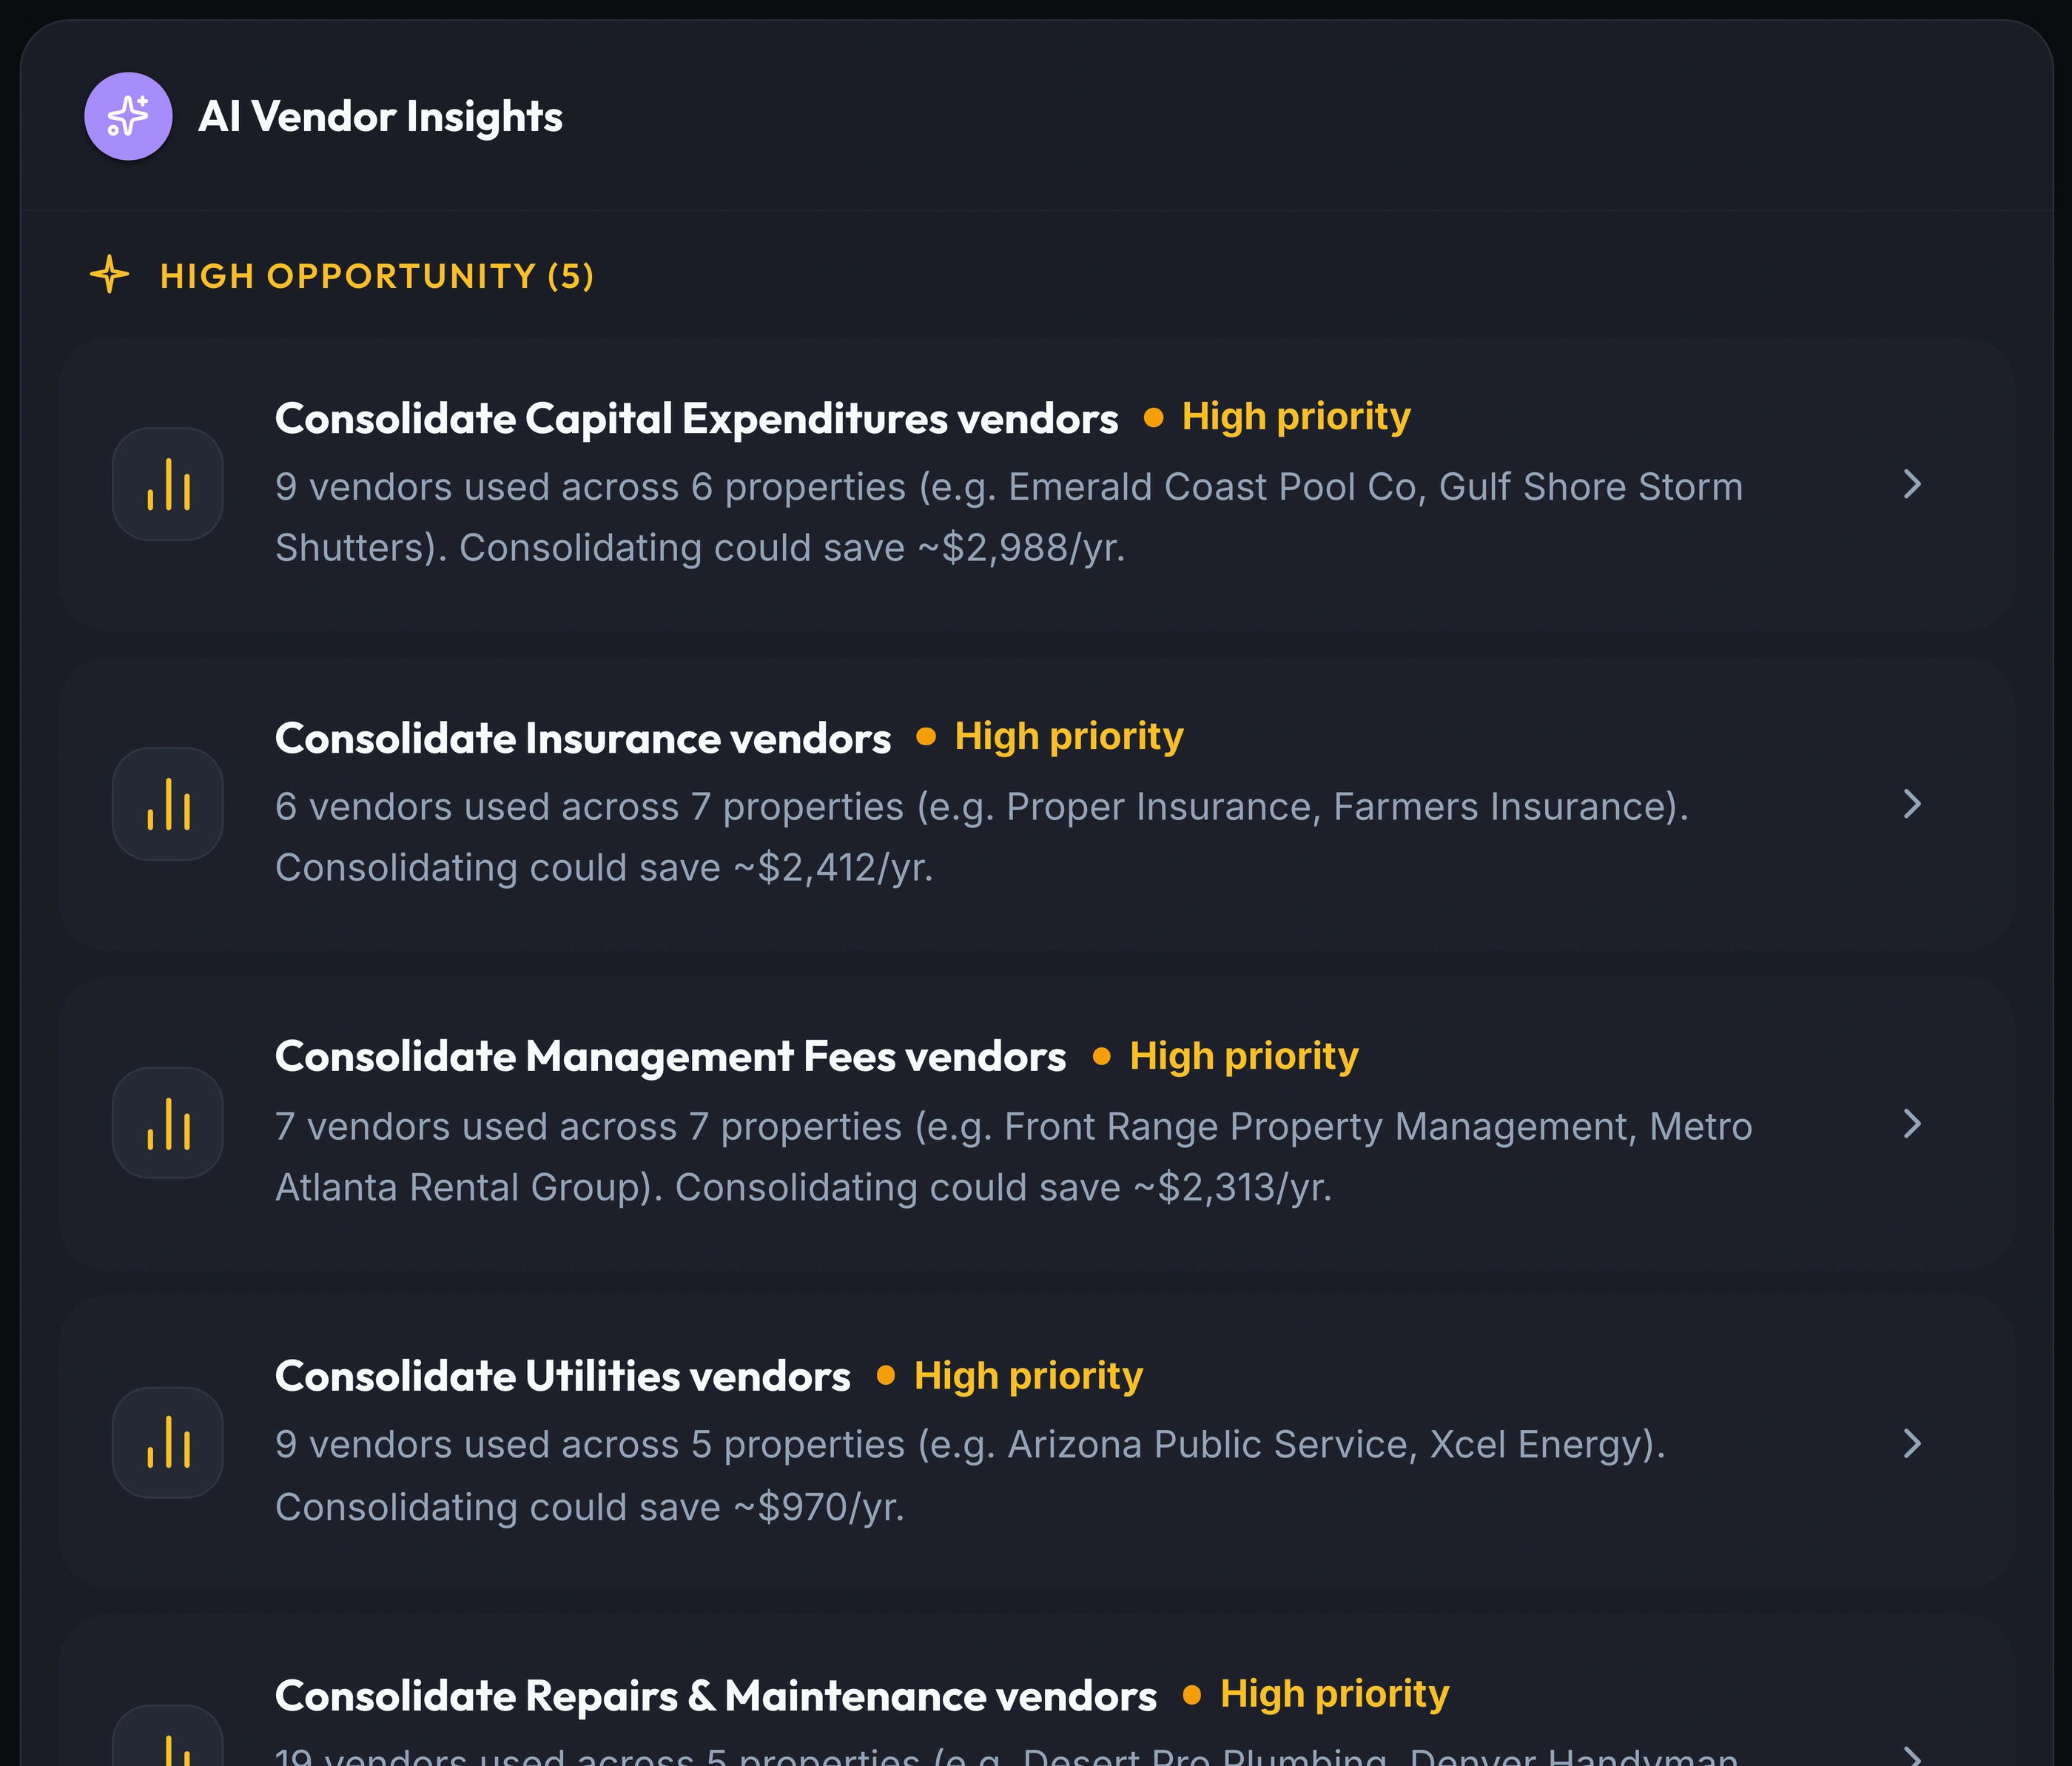Viewport: 2072px width, 1766px height.
Task: Expand the Repairs & Maintenance insight chevron
Action: coord(1912,1754)
